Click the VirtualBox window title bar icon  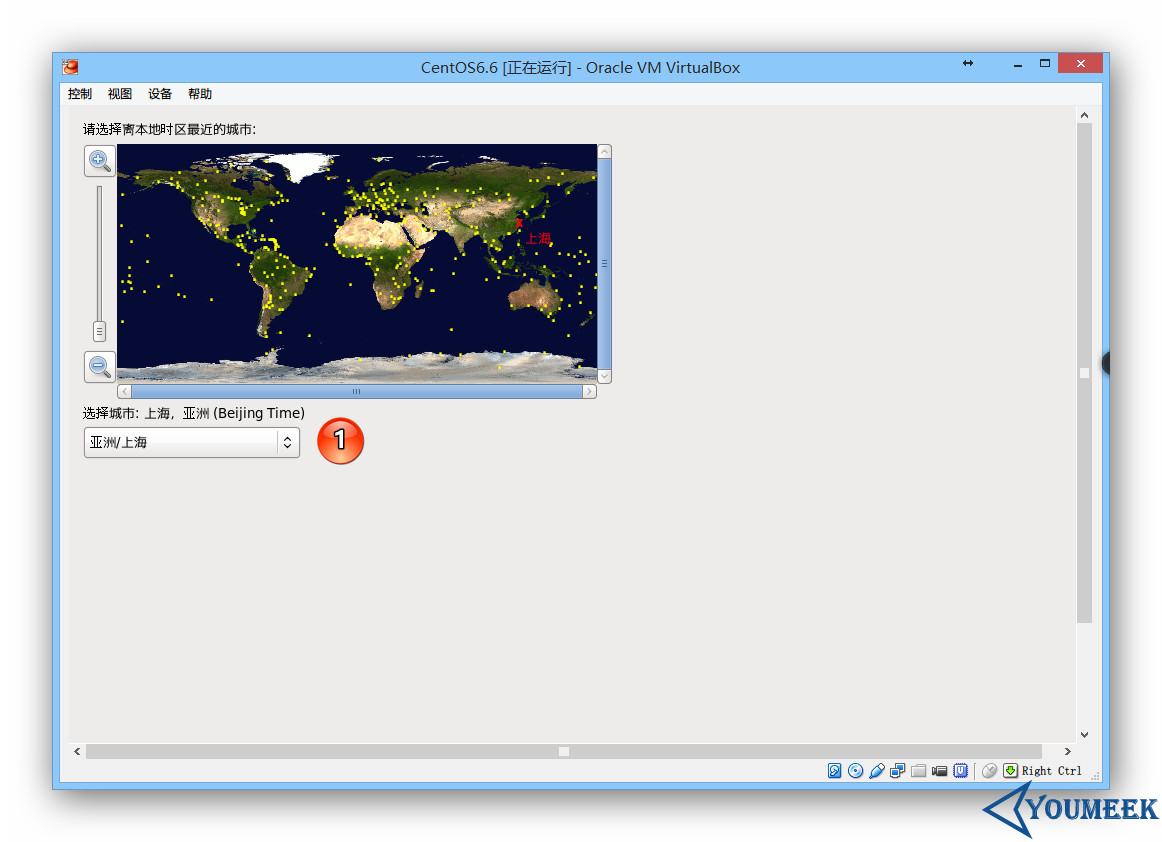pos(68,66)
